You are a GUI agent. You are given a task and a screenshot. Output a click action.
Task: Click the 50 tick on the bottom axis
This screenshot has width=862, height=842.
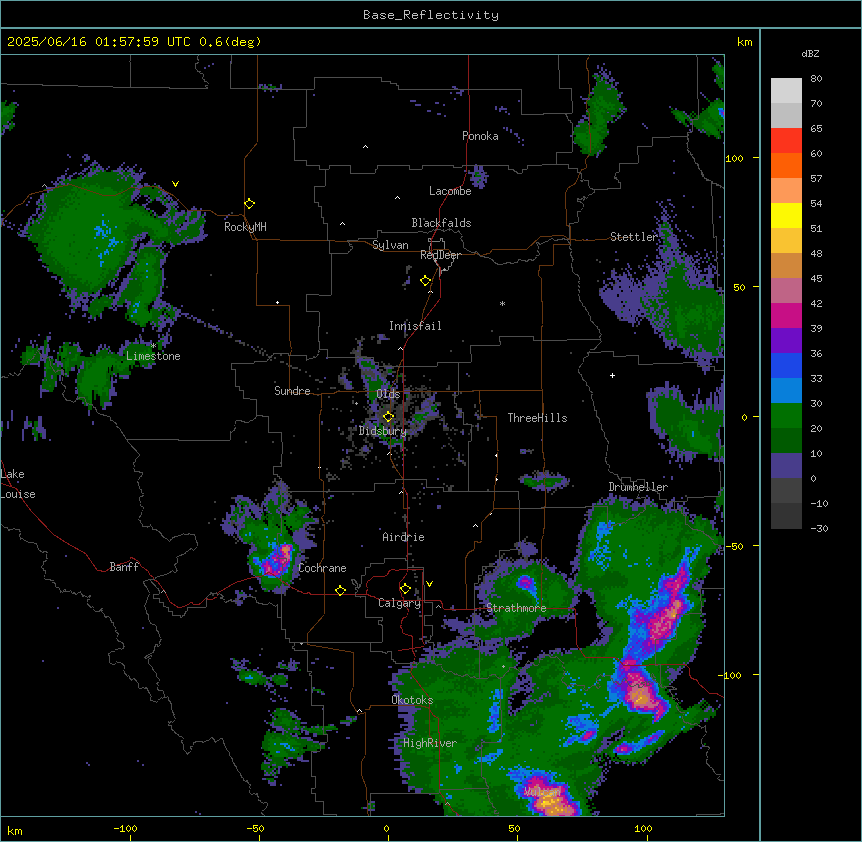(514, 828)
